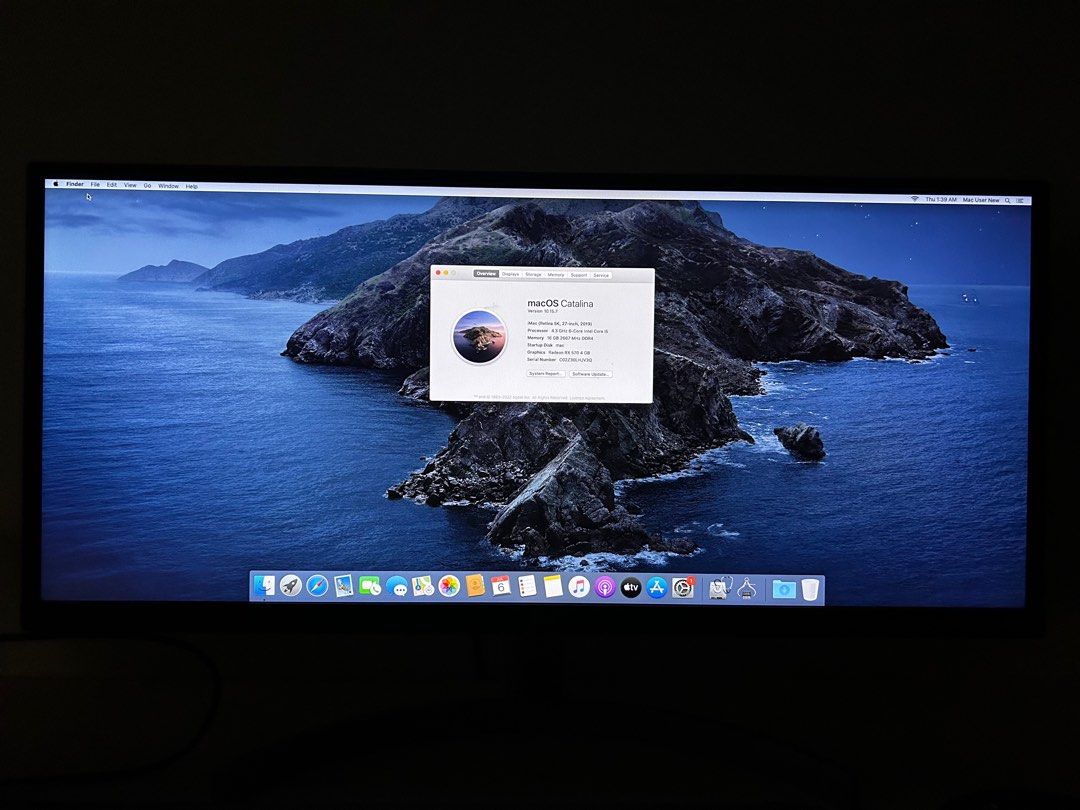Launch Reminders list icon in Dock
The height and width of the screenshot is (810, 1080).
click(x=527, y=587)
